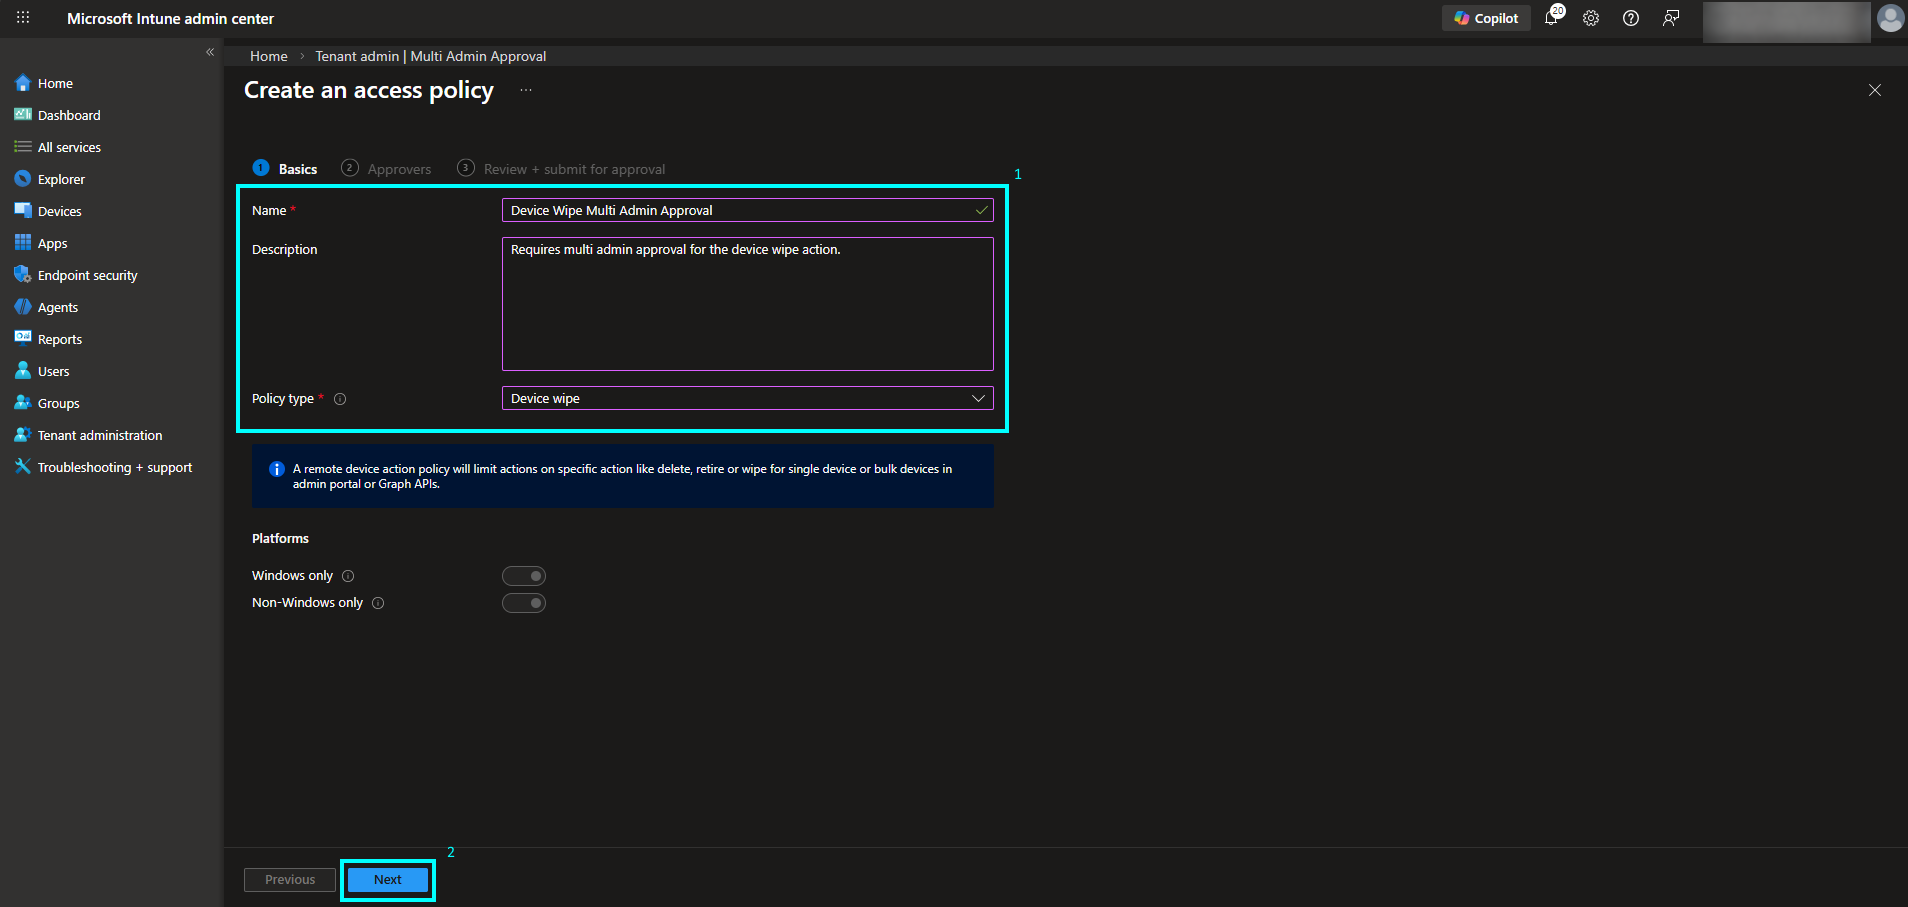
Task: Open the feedback icon in header
Action: click(x=1671, y=18)
